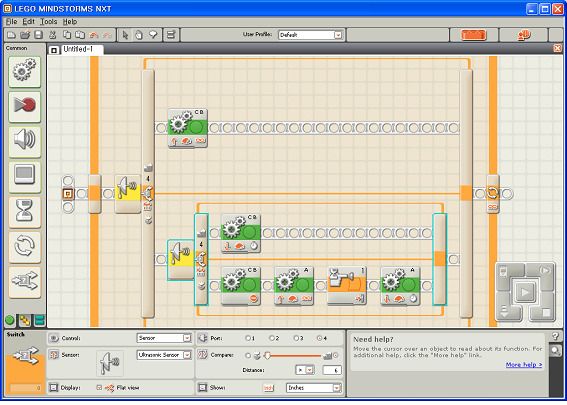Screen dimensions: 567x405
Task: Click the Download button in the controller
Action: pos(505,311)
